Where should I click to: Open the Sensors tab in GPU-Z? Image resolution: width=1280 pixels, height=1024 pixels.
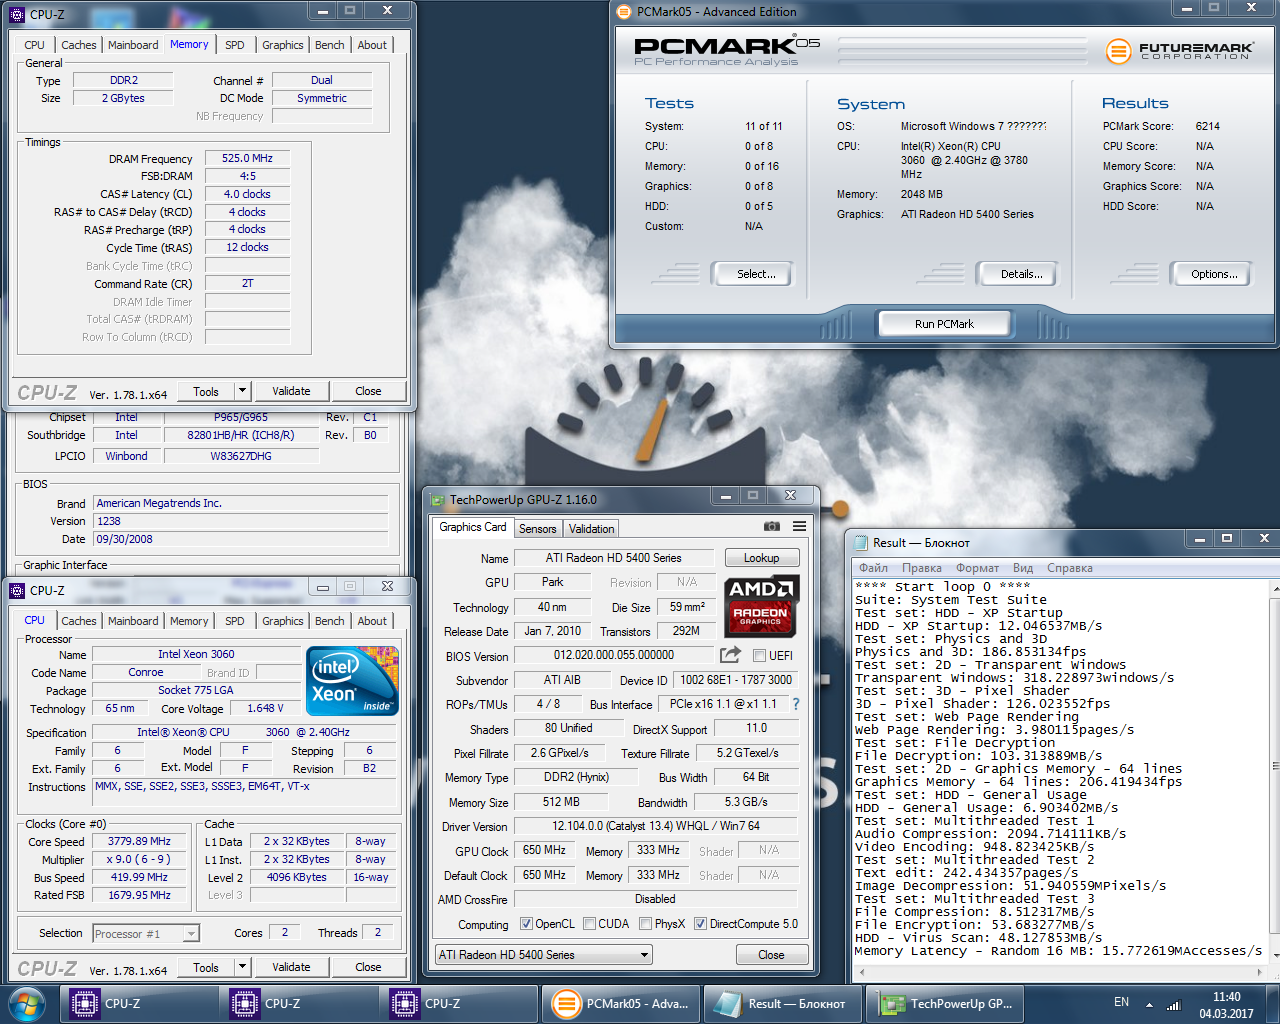pyautogui.click(x=537, y=529)
